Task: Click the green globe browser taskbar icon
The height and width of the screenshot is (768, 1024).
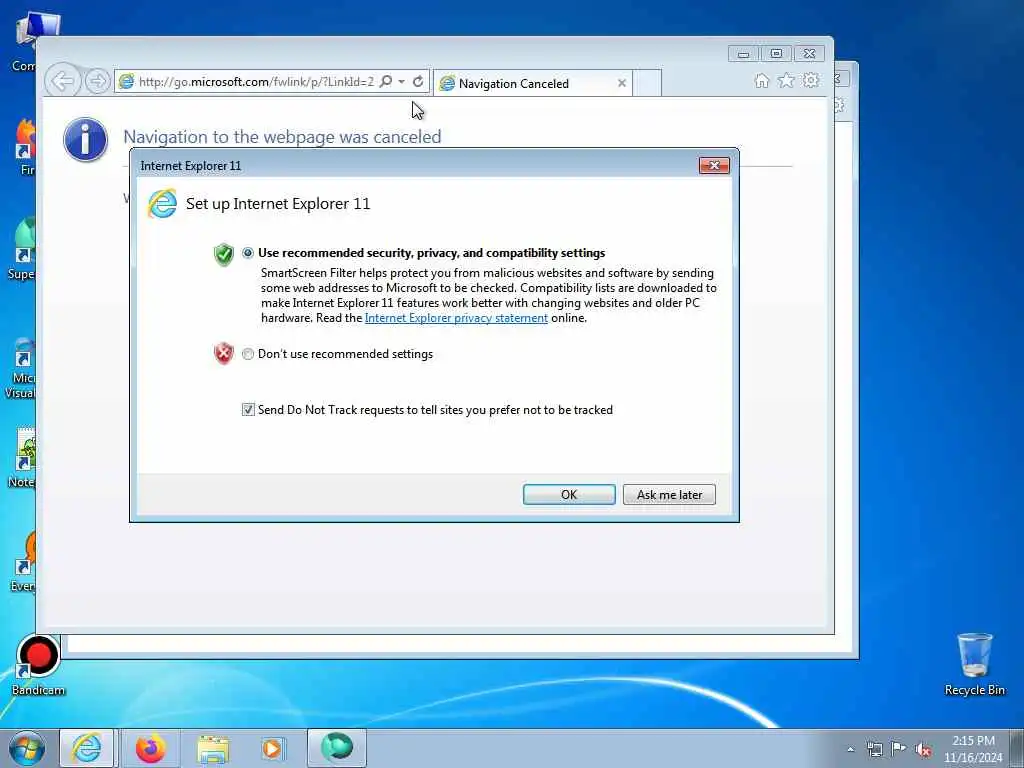Action: 337,748
